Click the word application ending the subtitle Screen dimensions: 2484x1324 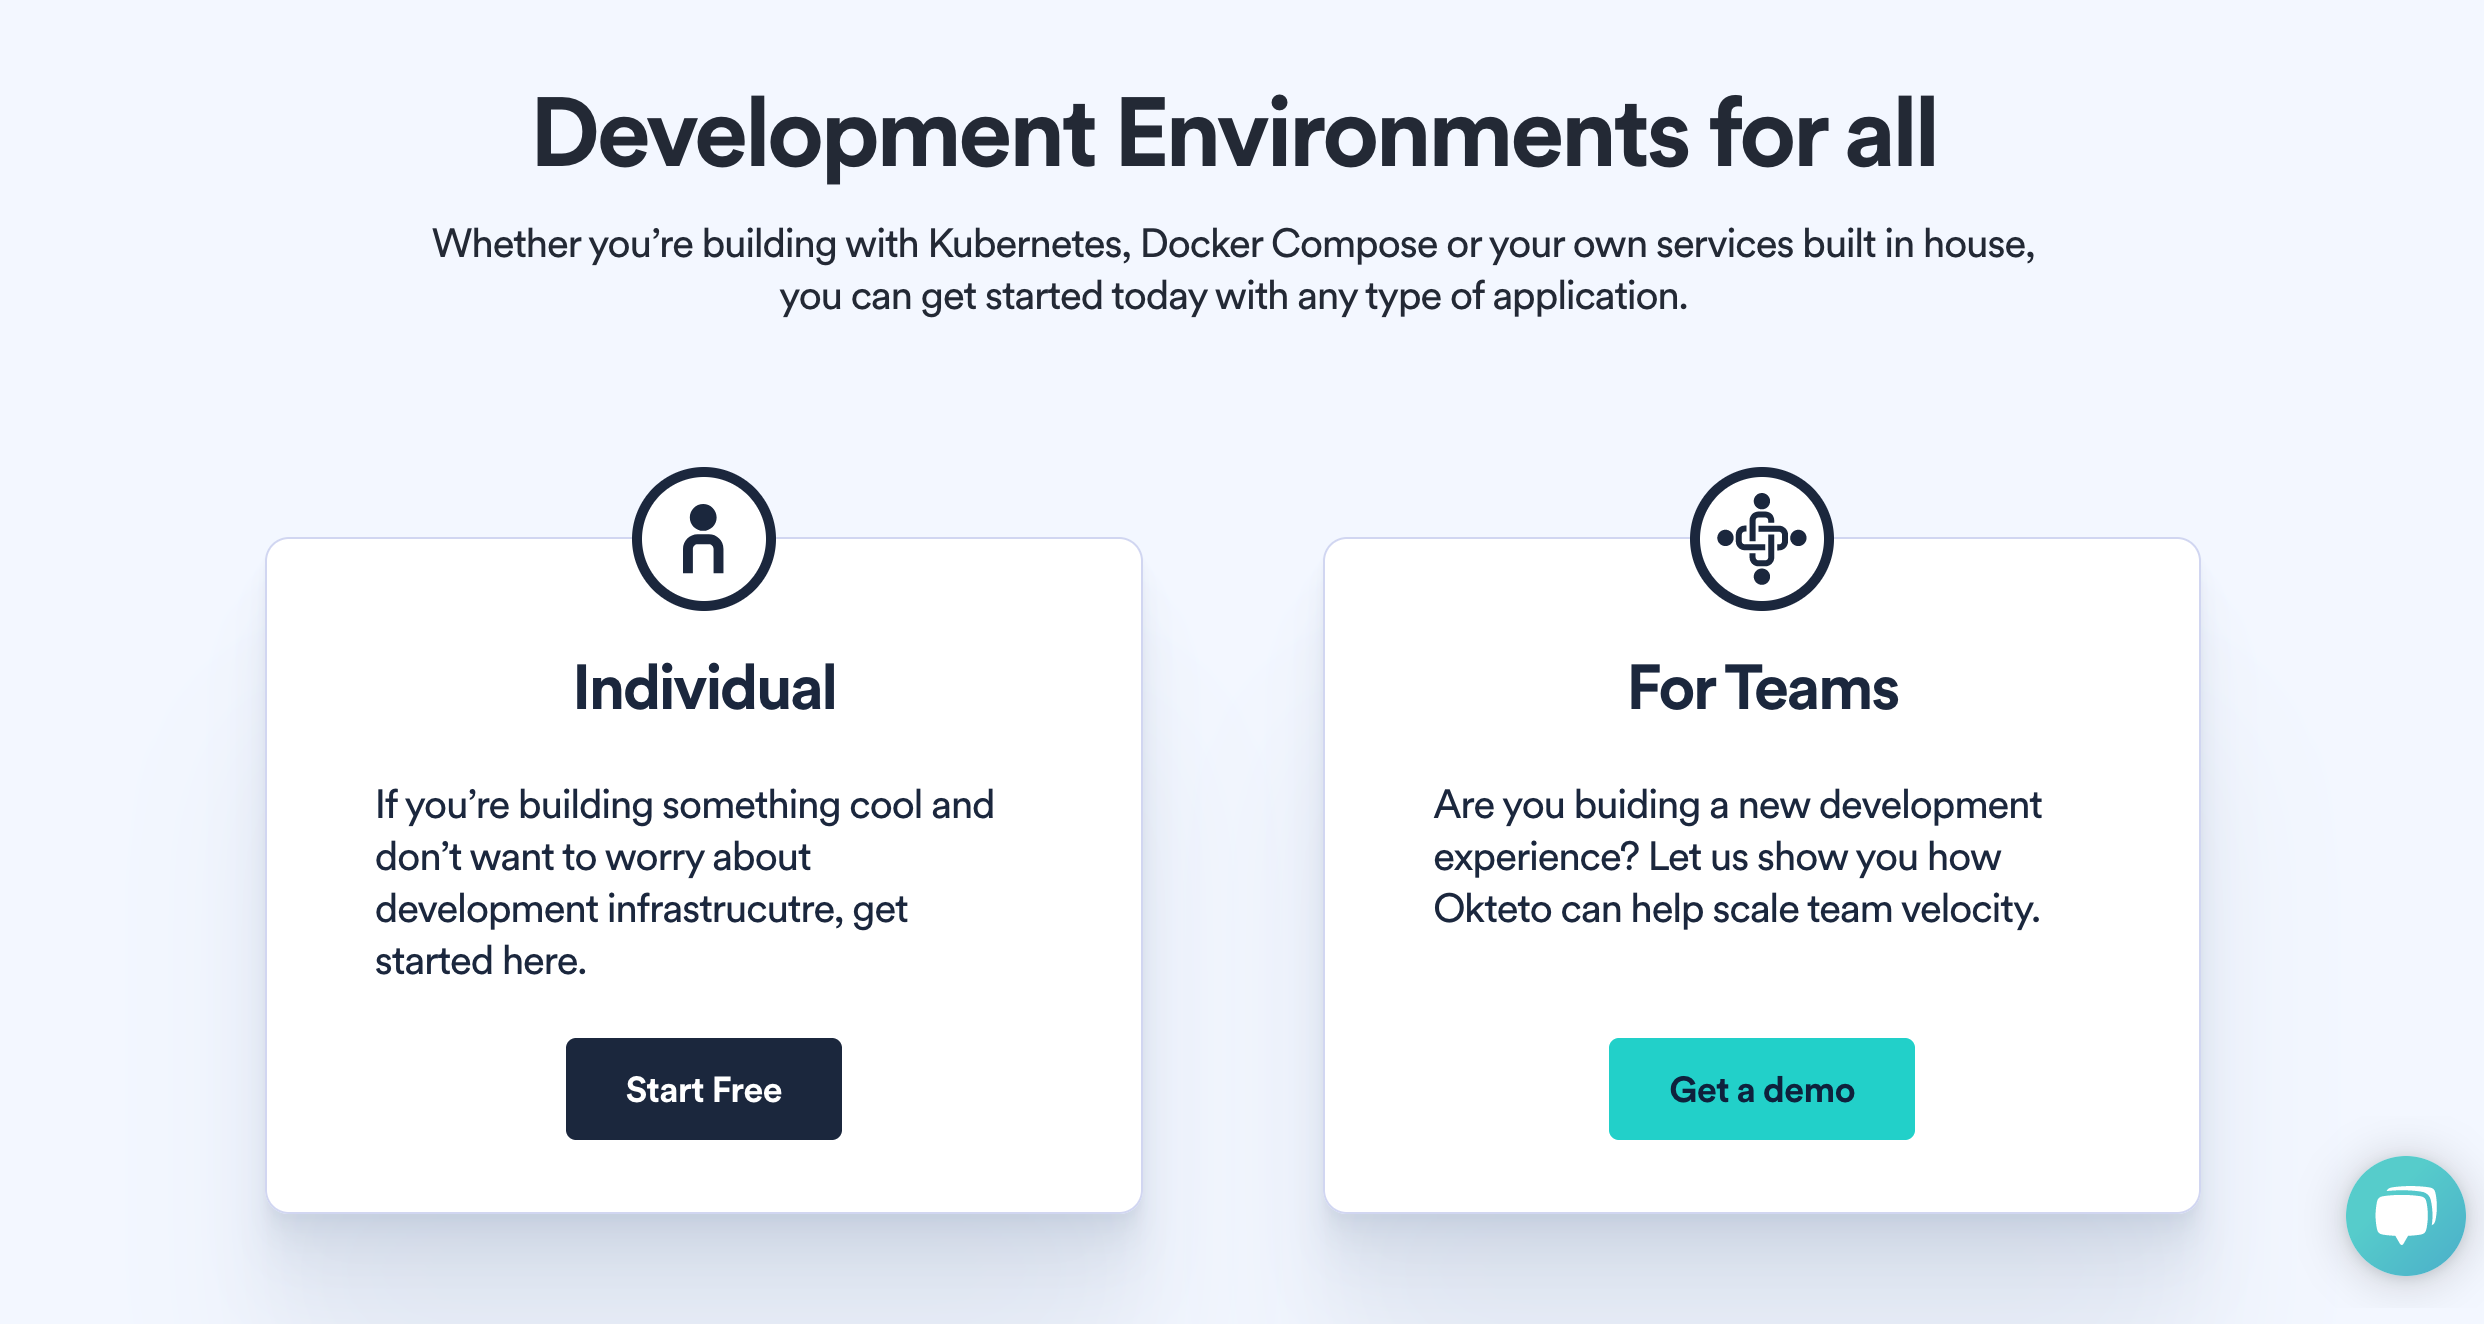point(1584,296)
